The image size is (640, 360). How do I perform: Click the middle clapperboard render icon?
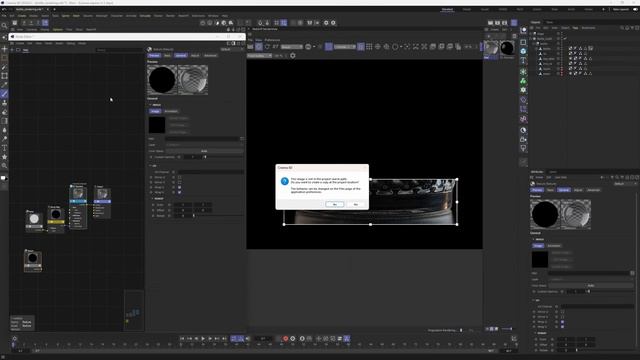coord(497,23)
